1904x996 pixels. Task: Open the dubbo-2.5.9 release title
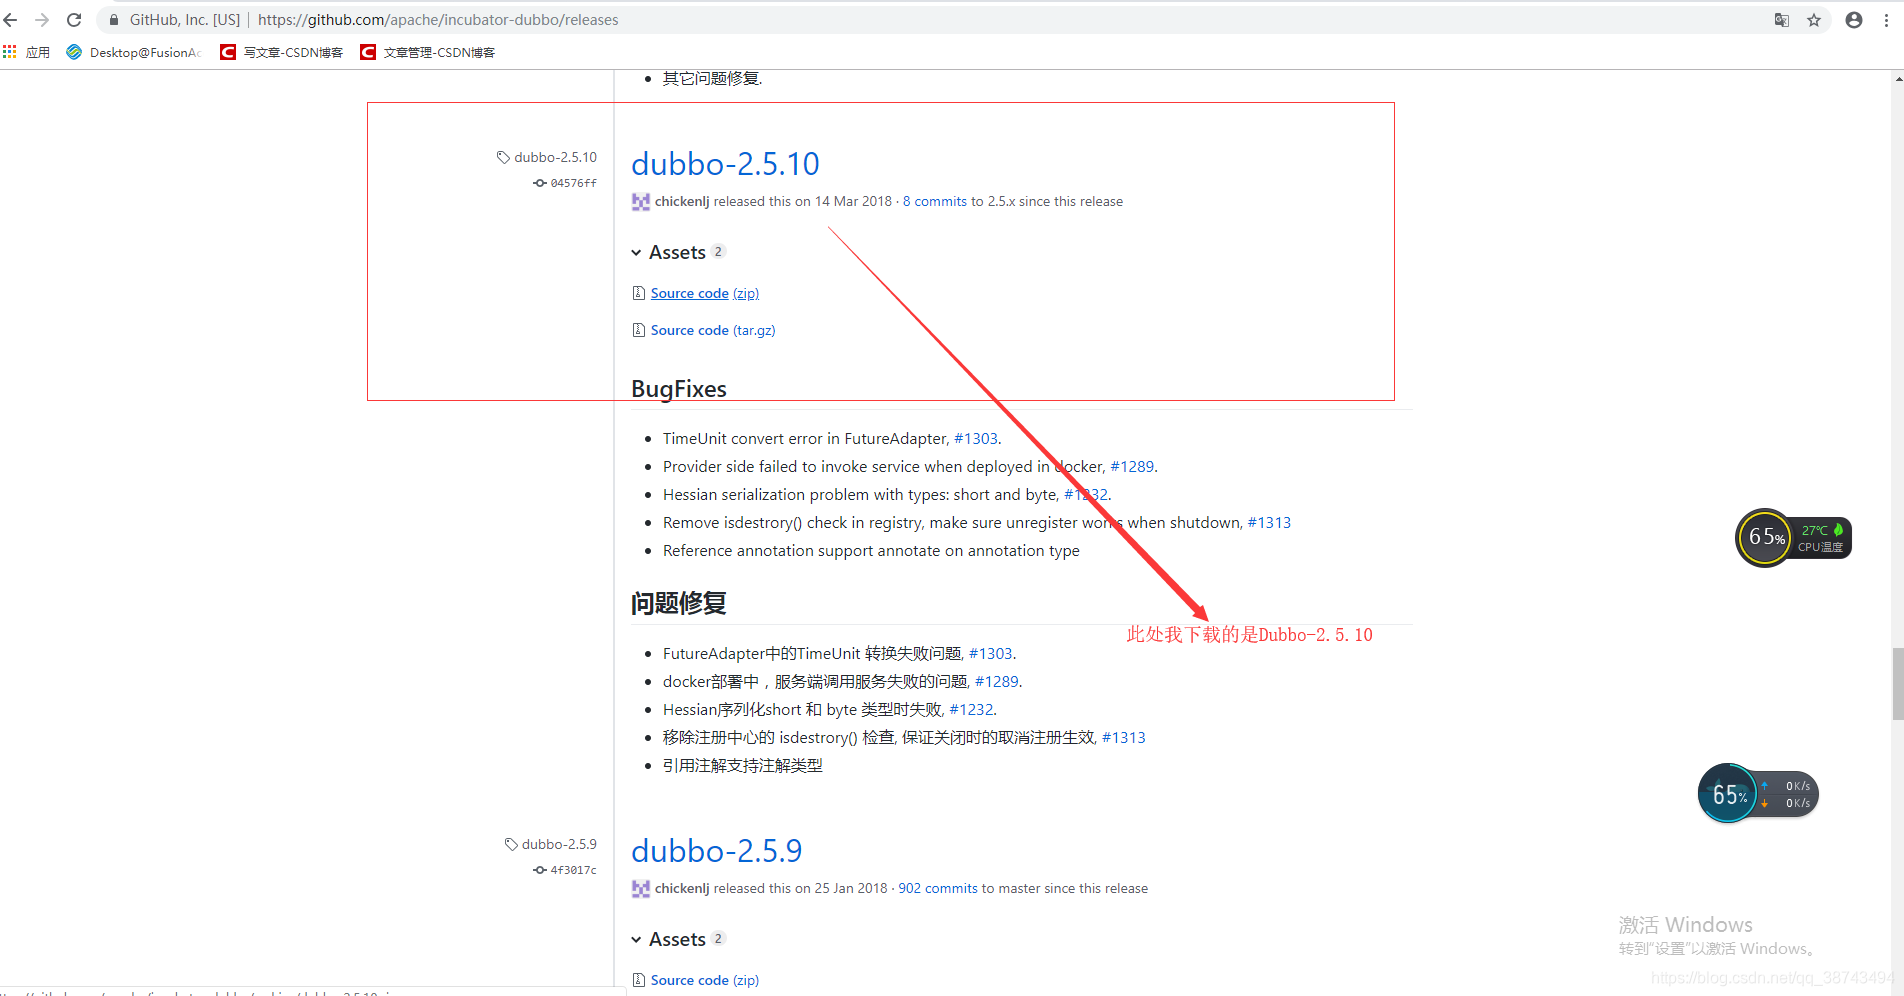click(716, 851)
